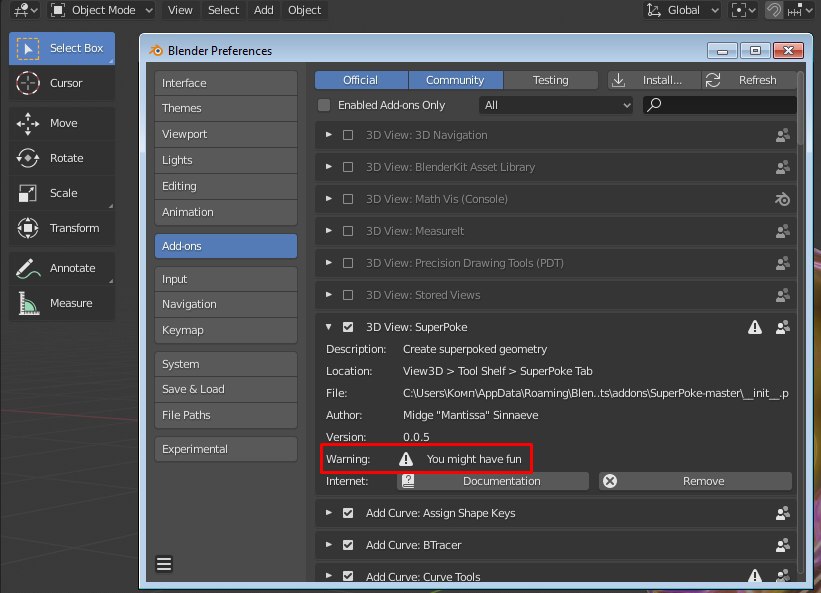Enable the Stored Views add-on checkbox
This screenshot has height=593, width=821.
348,295
